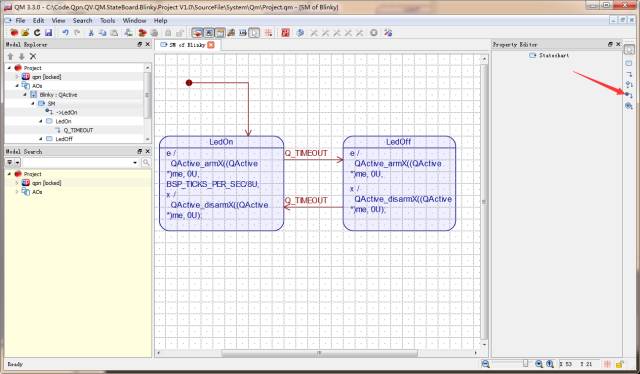This screenshot has height=374, width=640.
Task: Toggle the red grid snap icon in toolbar
Action: point(268,33)
